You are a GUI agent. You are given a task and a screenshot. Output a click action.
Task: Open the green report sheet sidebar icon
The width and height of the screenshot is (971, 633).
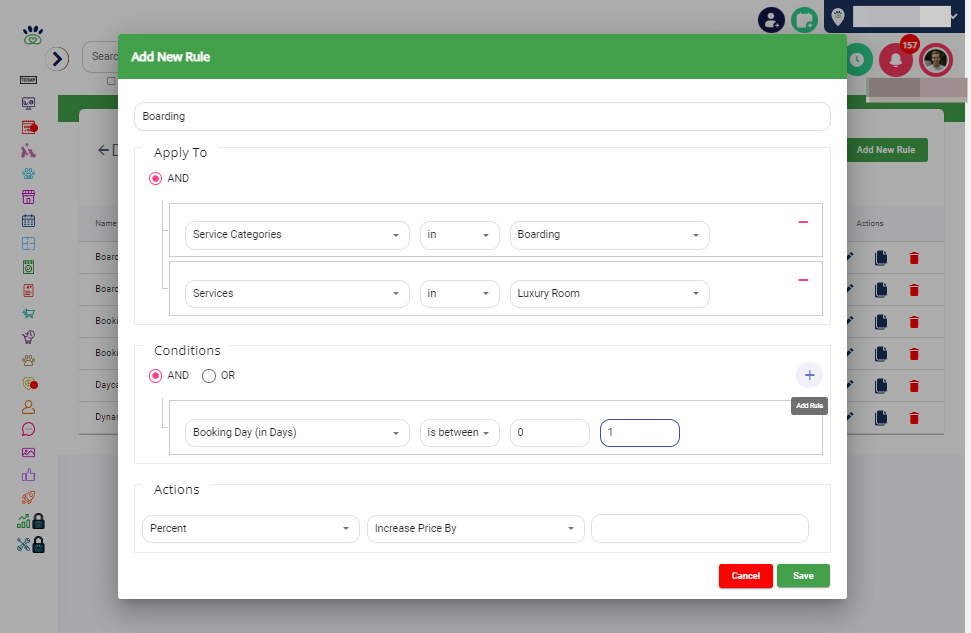[x=28, y=267]
